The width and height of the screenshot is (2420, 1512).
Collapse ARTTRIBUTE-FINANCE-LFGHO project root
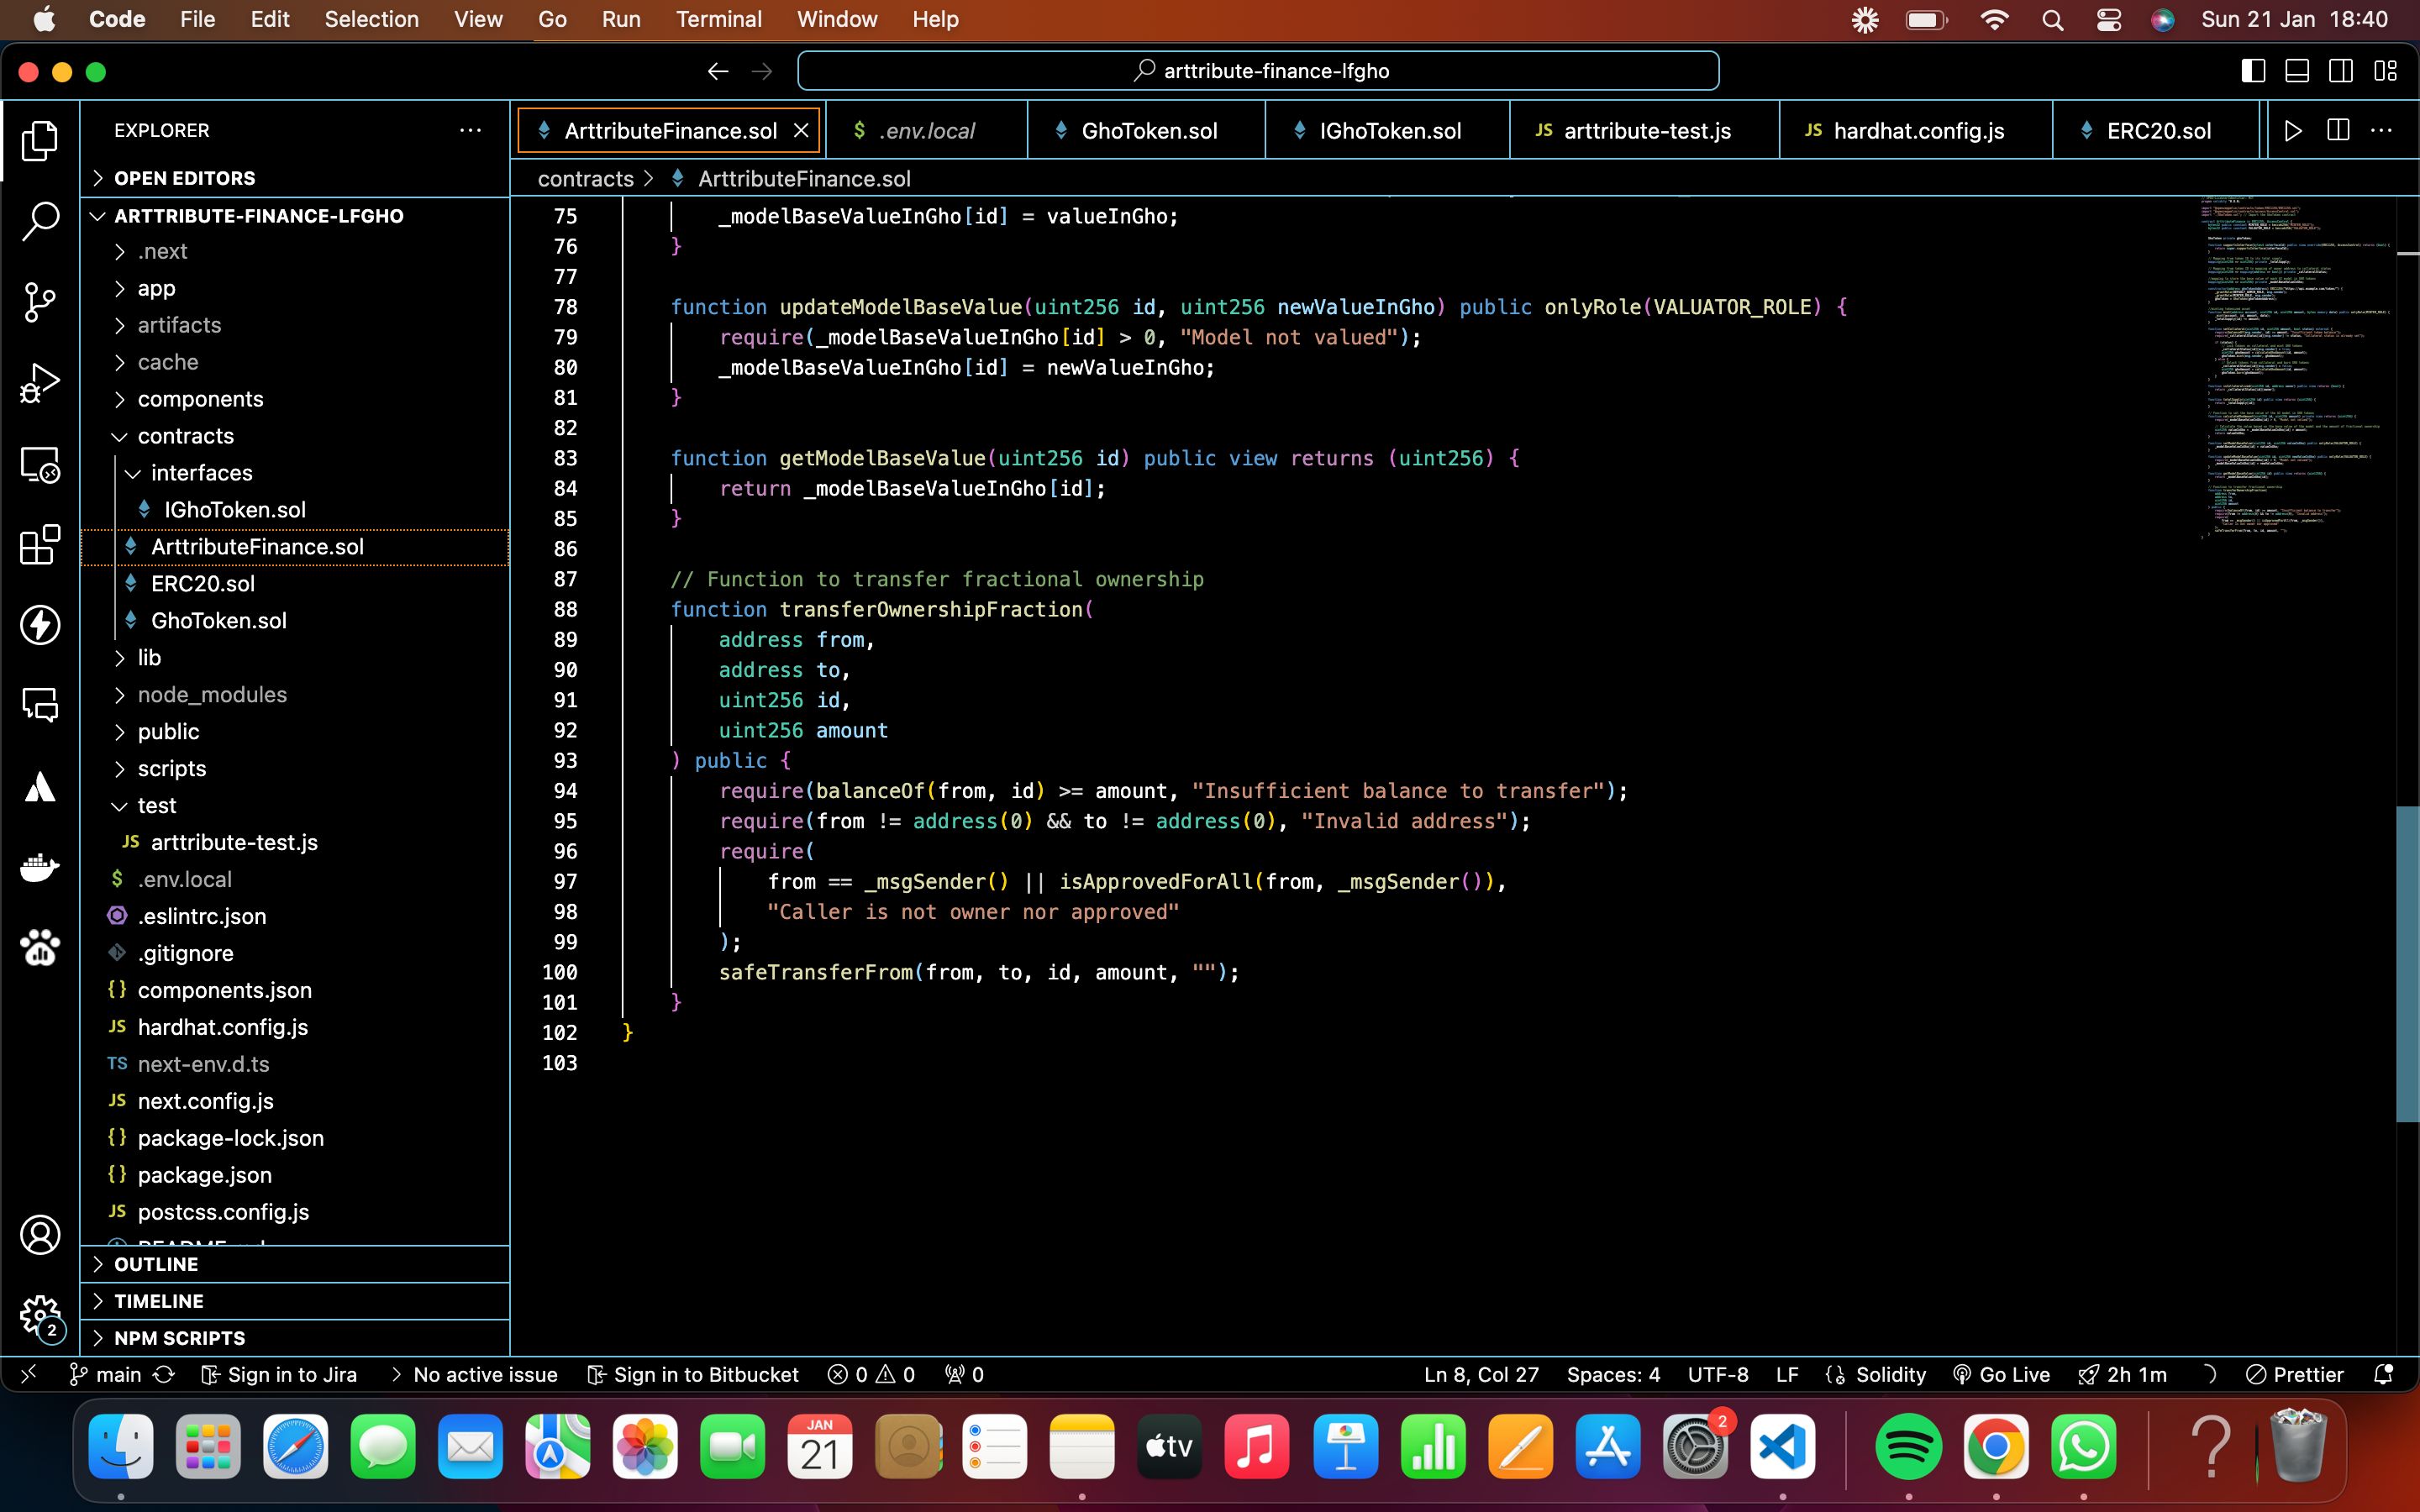tap(295, 216)
